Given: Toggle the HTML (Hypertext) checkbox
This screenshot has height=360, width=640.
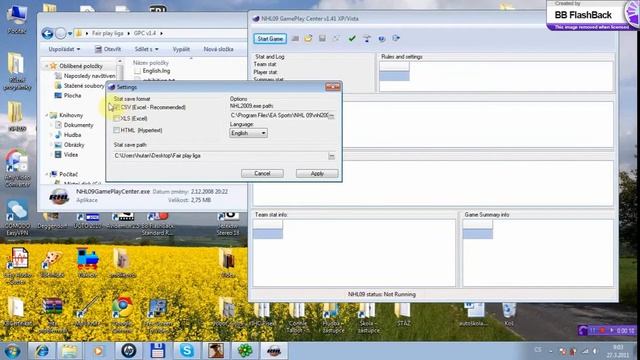Looking at the screenshot, I should tap(116, 130).
